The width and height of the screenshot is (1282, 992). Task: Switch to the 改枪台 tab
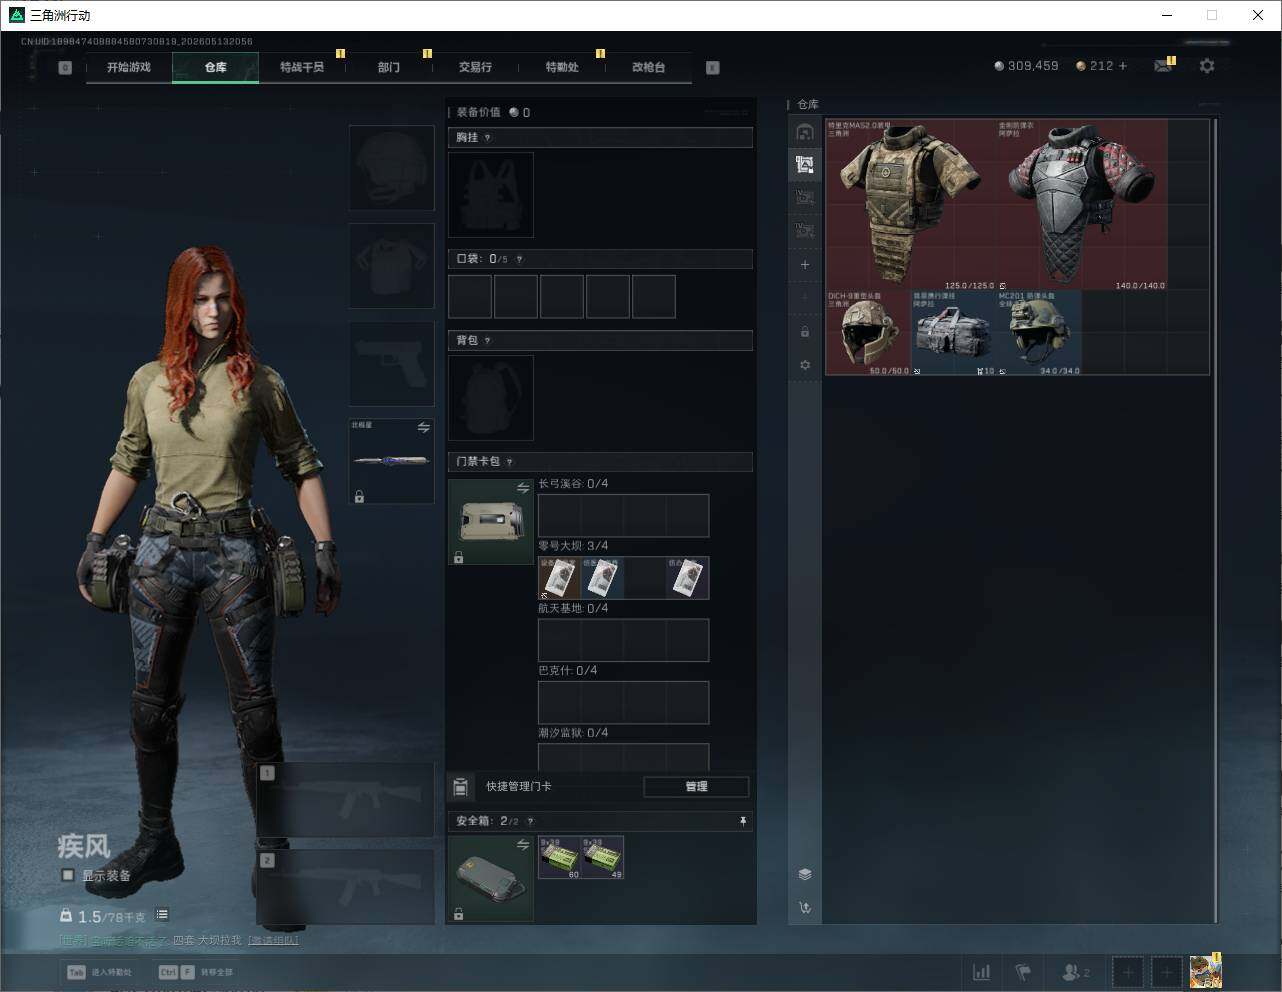648,67
